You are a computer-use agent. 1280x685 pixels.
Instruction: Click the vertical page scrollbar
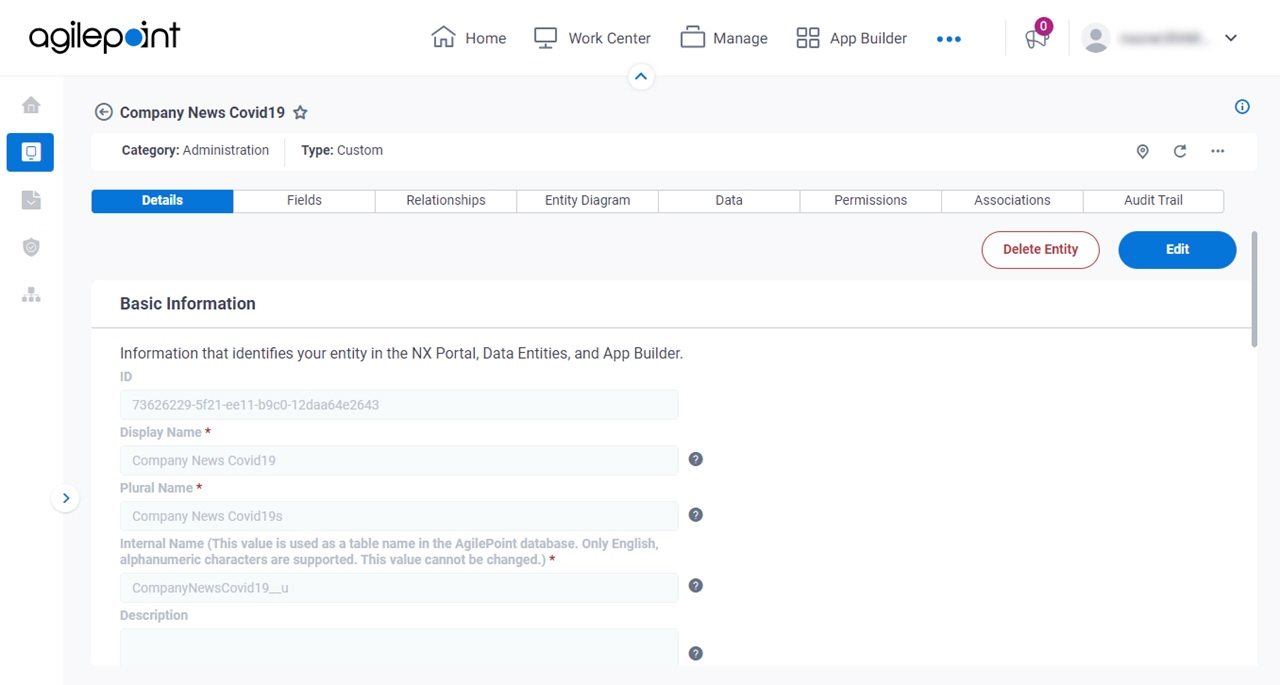tap(1254, 290)
